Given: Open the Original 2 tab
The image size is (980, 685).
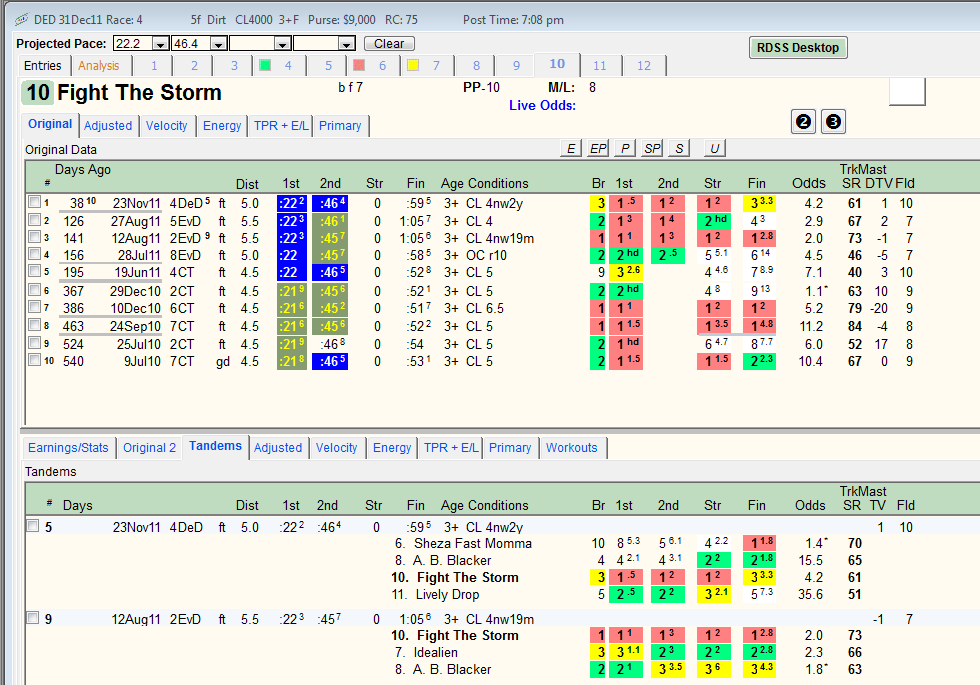Looking at the screenshot, I should 149,448.
